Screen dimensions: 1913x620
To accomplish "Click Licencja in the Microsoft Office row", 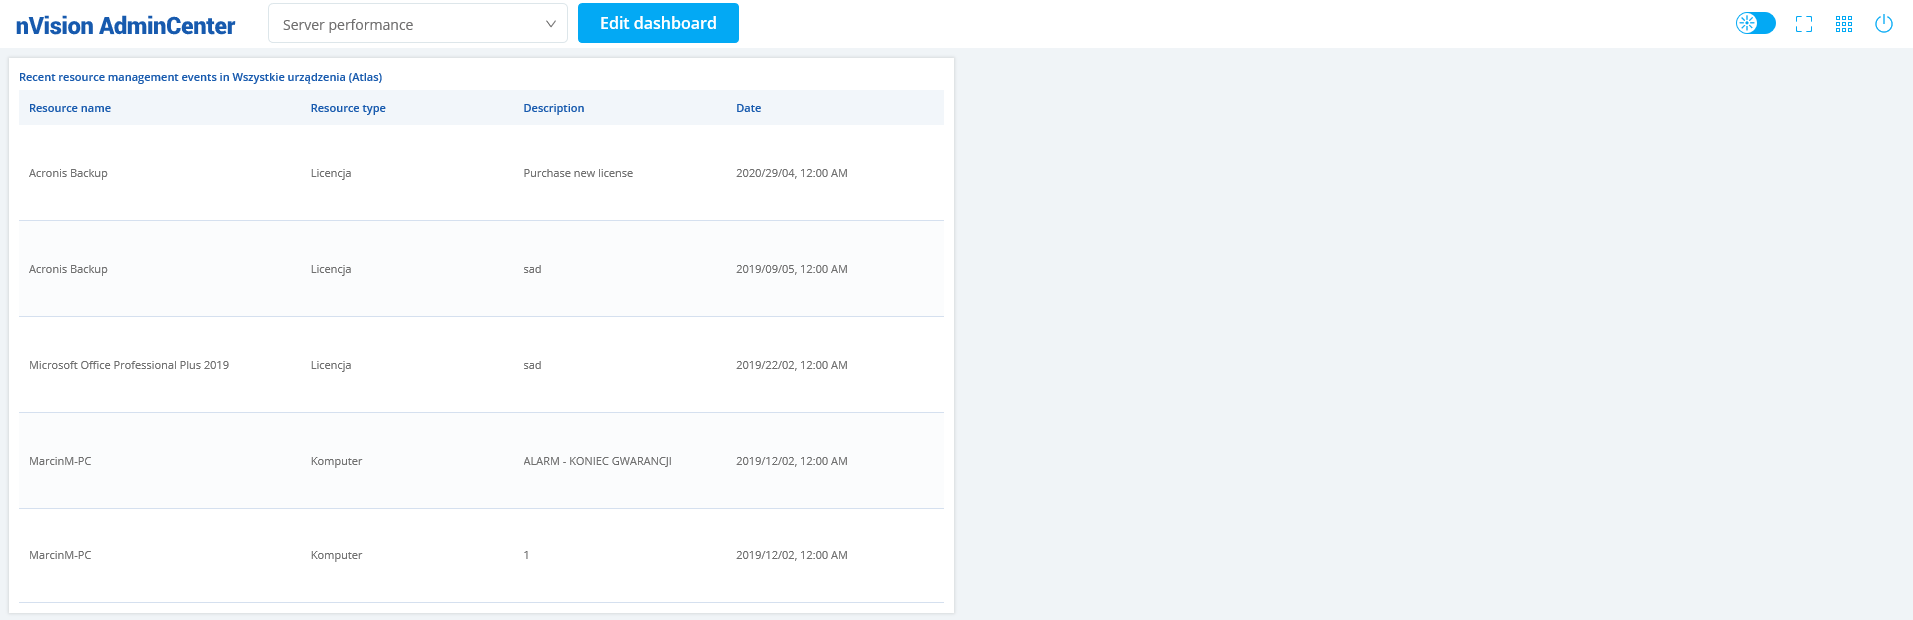I will coord(331,365).
